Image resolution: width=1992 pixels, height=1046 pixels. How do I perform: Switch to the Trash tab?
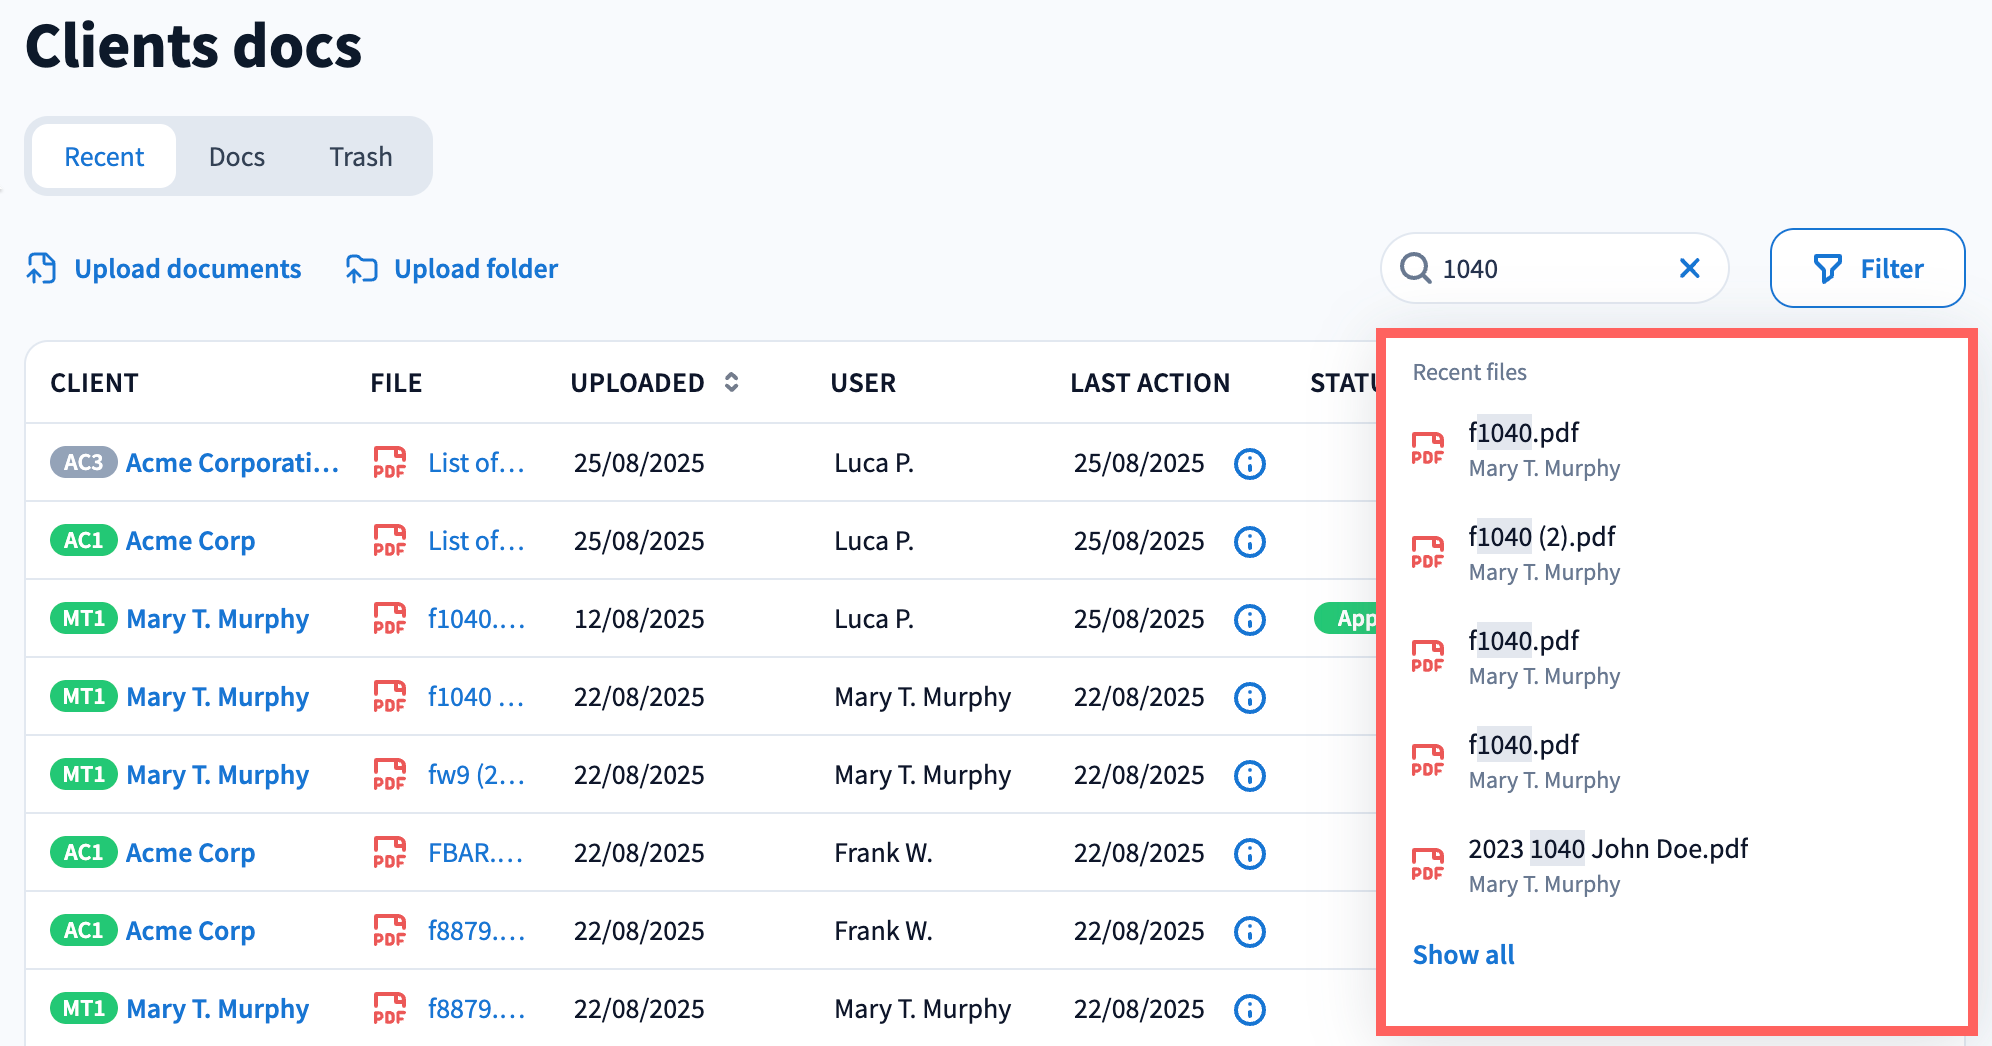click(360, 157)
